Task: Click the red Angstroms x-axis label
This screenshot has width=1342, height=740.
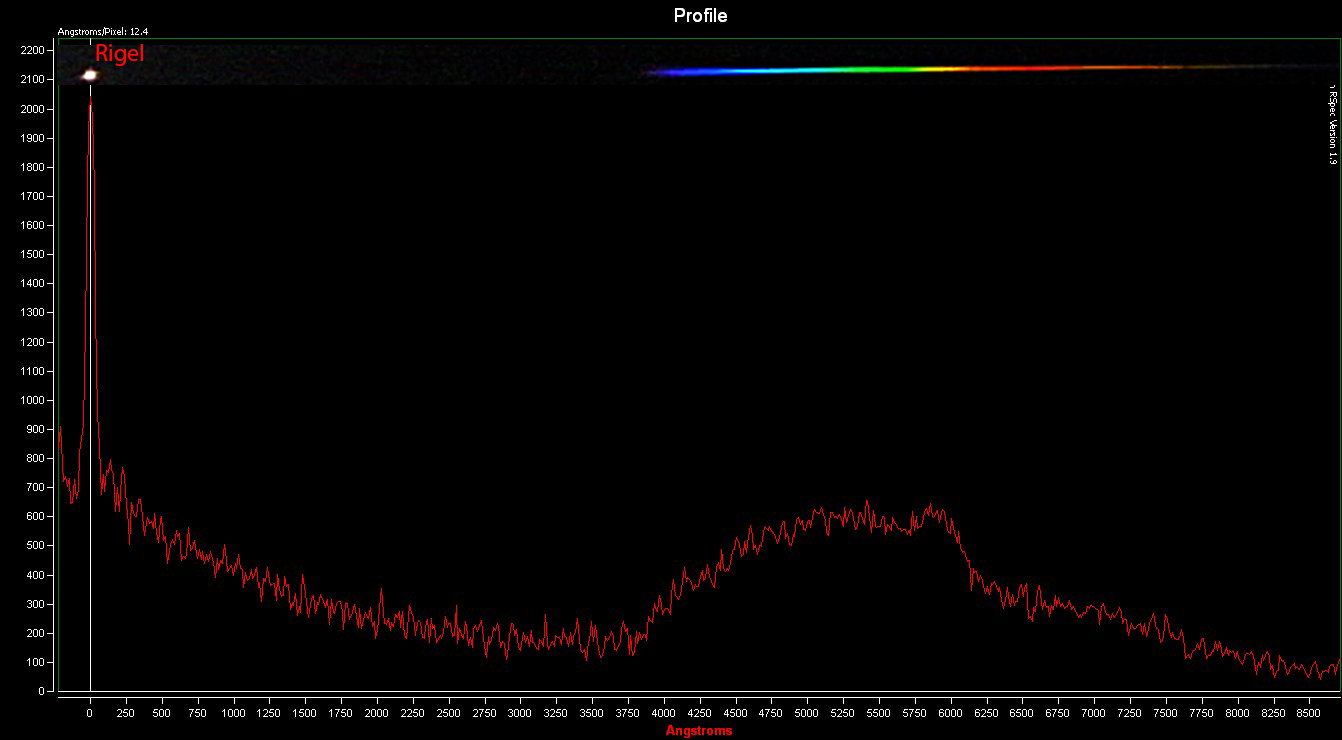Action: pos(699,731)
